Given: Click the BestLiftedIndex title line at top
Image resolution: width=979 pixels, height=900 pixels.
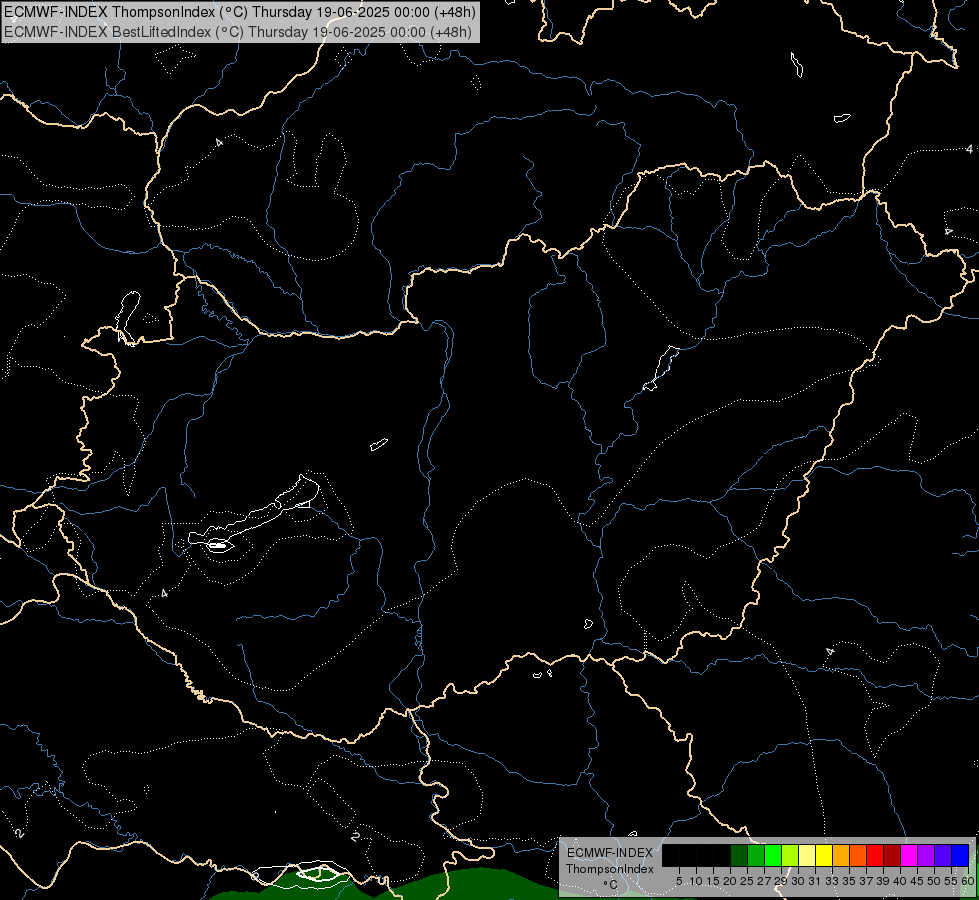Looking at the screenshot, I should click(238, 32).
